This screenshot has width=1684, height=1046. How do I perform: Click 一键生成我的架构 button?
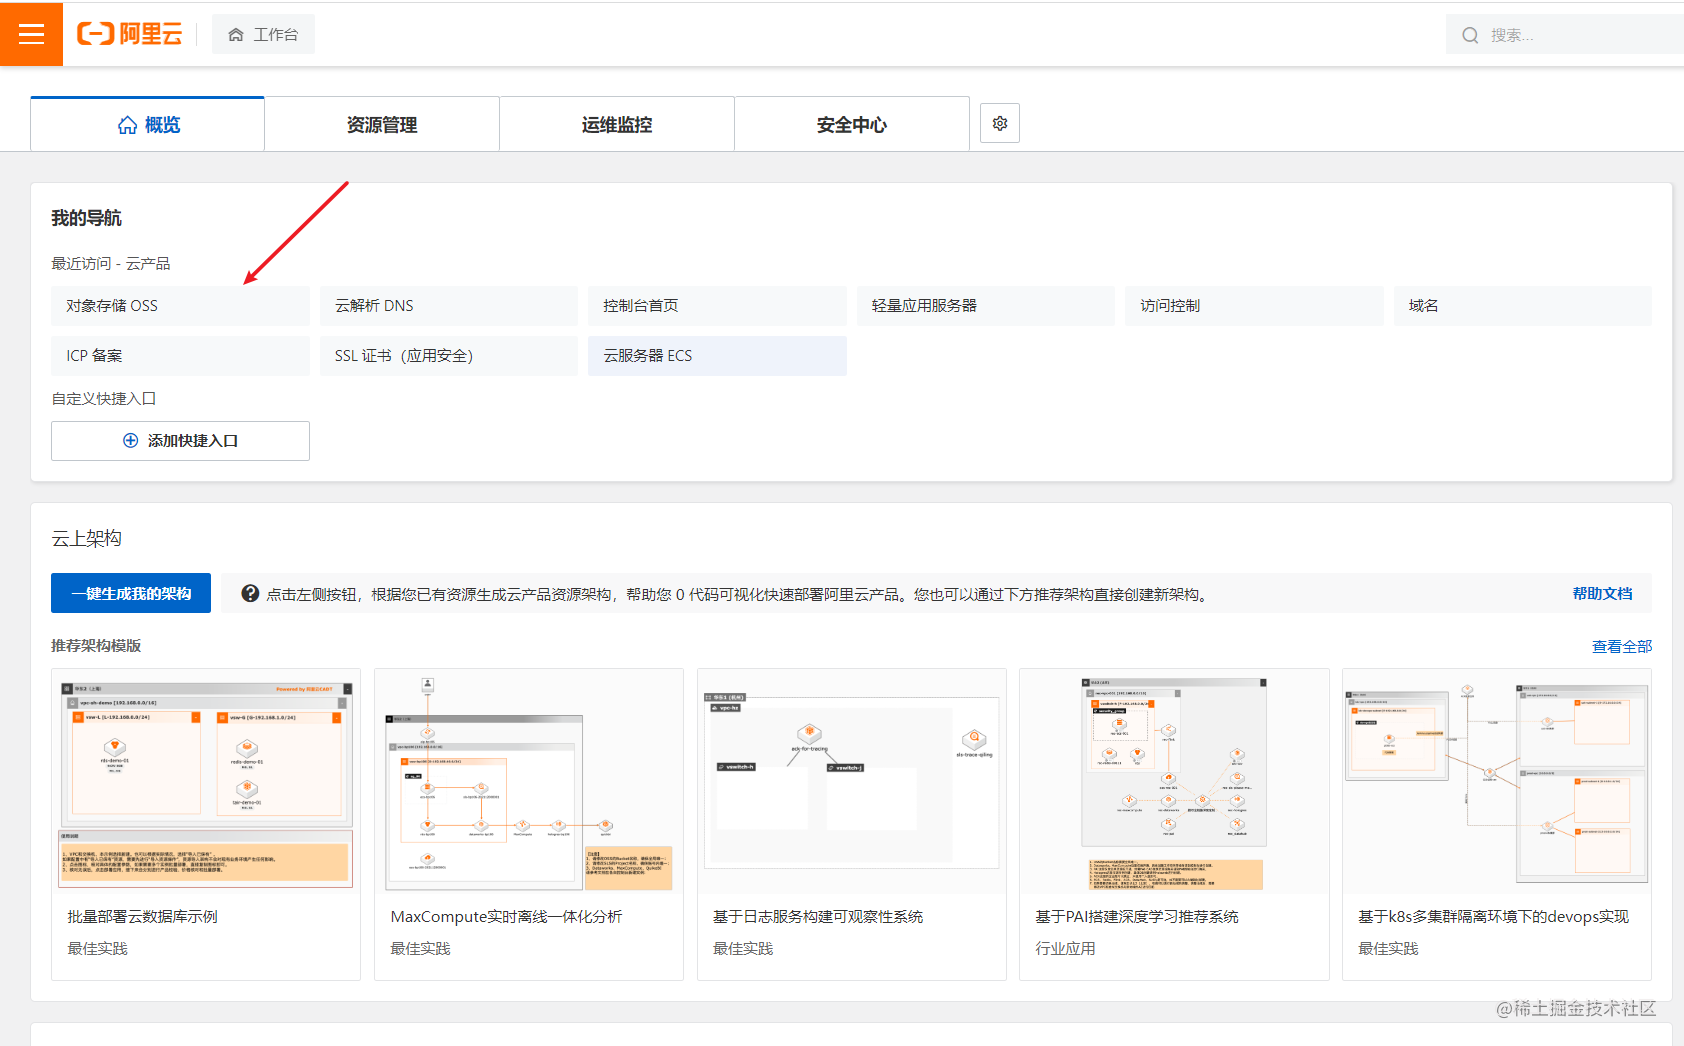click(x=131, y=593)
